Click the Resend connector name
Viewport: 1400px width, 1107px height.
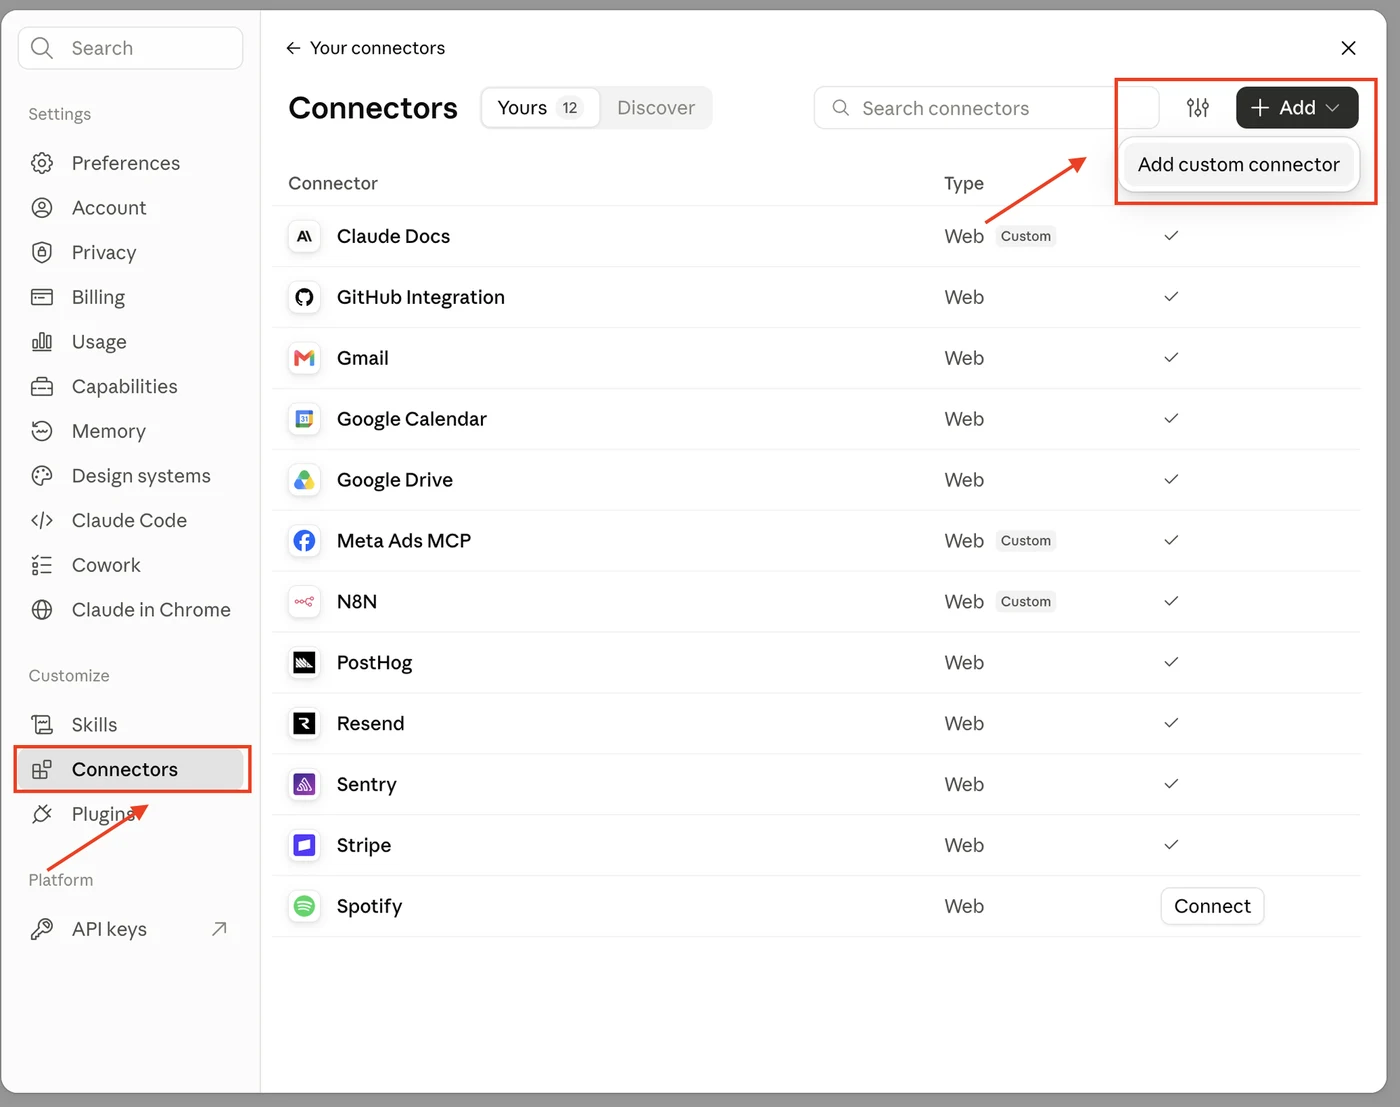pos(371,724)
